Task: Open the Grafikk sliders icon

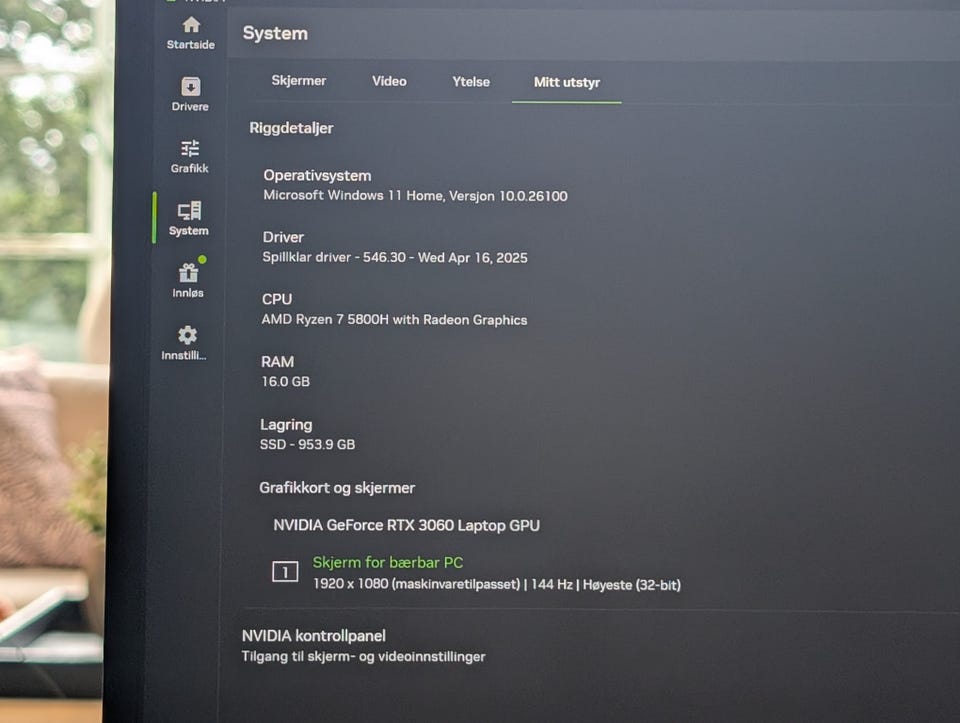Action: click(x=190, y=148)
